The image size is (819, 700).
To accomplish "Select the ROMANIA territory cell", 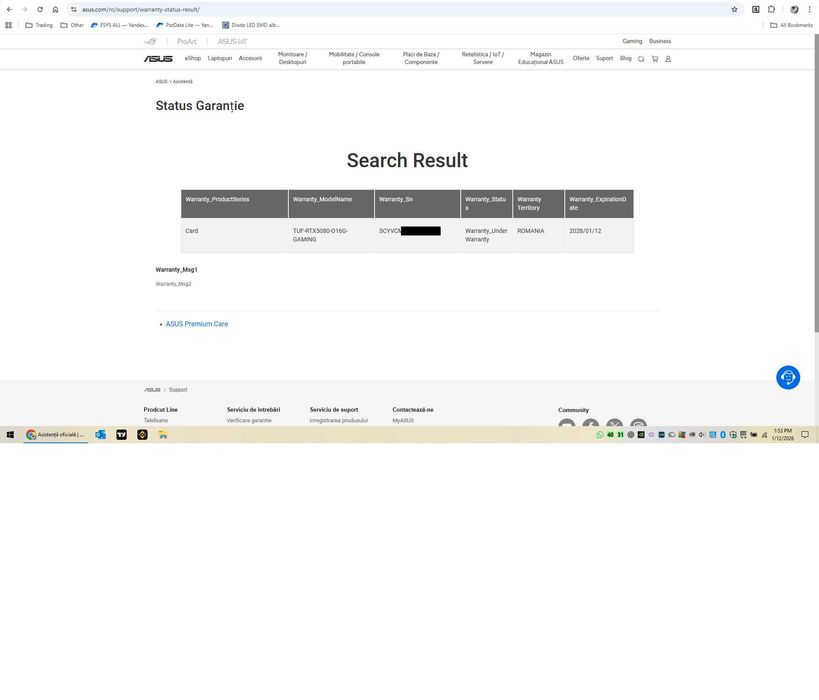I will (x=538, y=235).
